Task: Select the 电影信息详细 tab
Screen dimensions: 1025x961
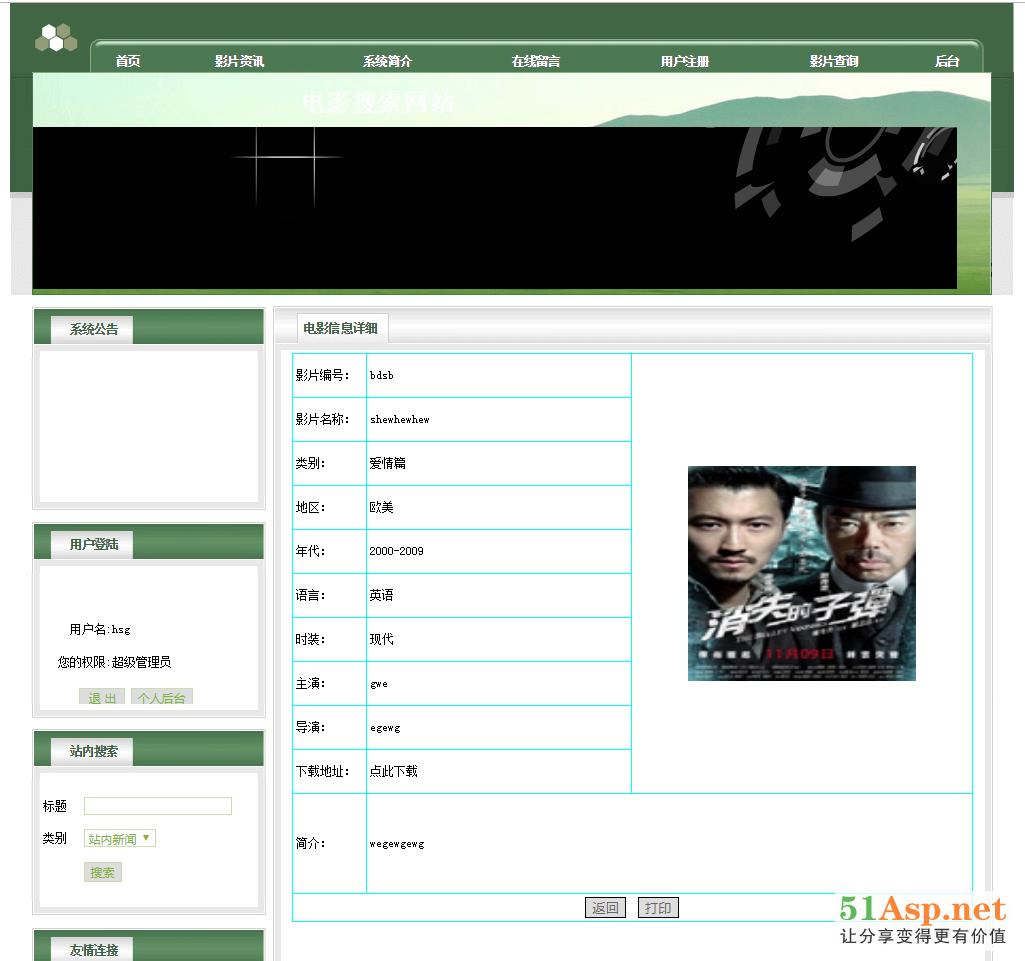Action: coord(340,329)
